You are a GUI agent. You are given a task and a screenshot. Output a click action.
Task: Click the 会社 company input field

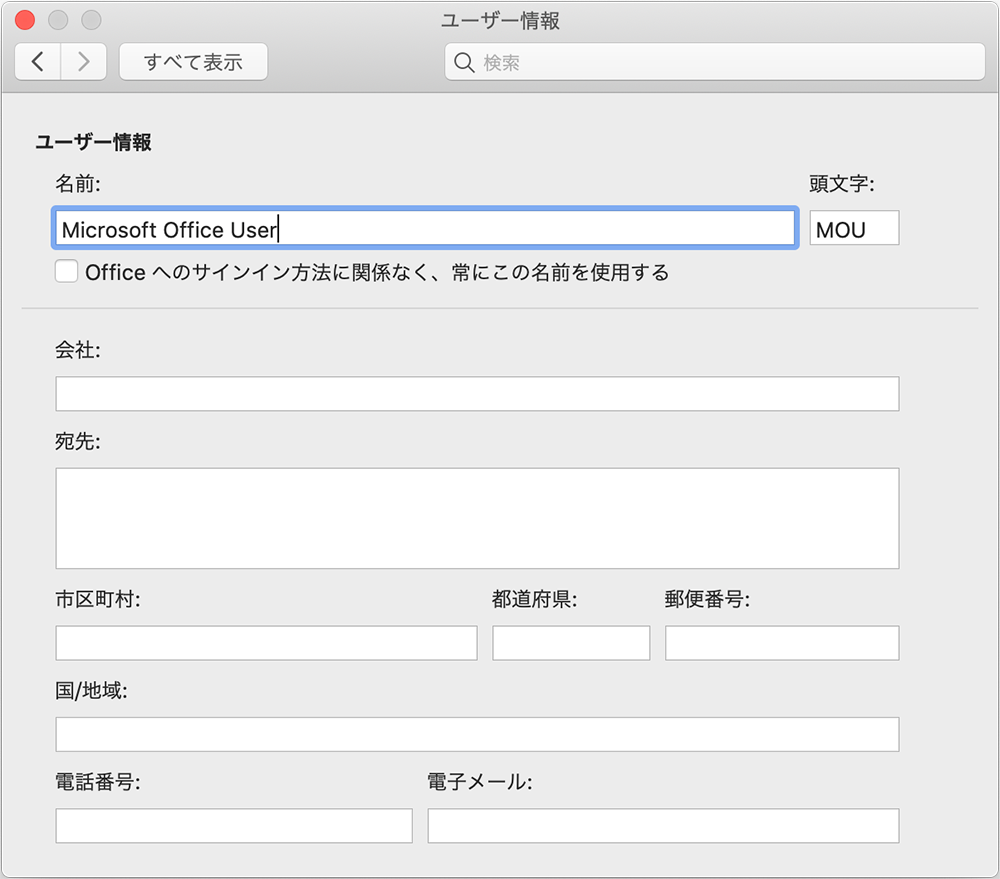(x=477, y=394)
